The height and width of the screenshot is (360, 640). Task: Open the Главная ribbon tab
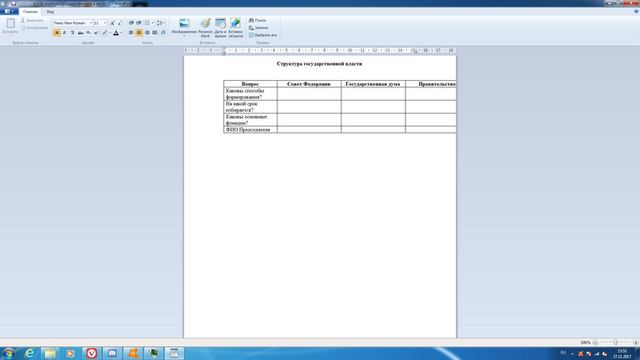(x=30, y=12)
